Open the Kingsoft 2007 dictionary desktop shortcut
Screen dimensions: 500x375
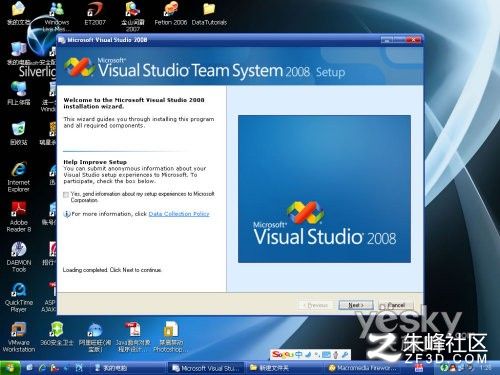(133, 16)
